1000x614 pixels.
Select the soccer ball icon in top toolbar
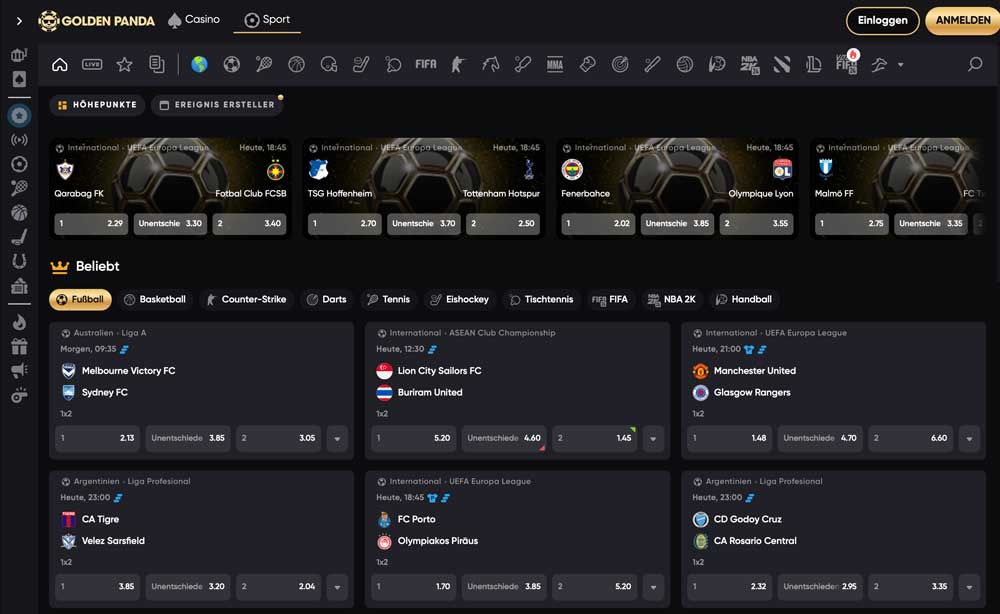[232, 64]
